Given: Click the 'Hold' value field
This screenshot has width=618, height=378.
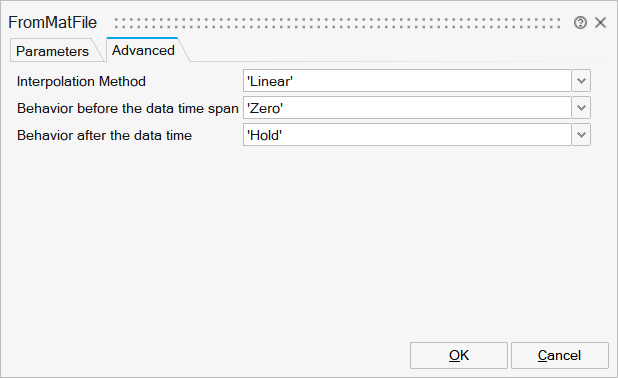Looking at the screenshot, I should 407,135.
